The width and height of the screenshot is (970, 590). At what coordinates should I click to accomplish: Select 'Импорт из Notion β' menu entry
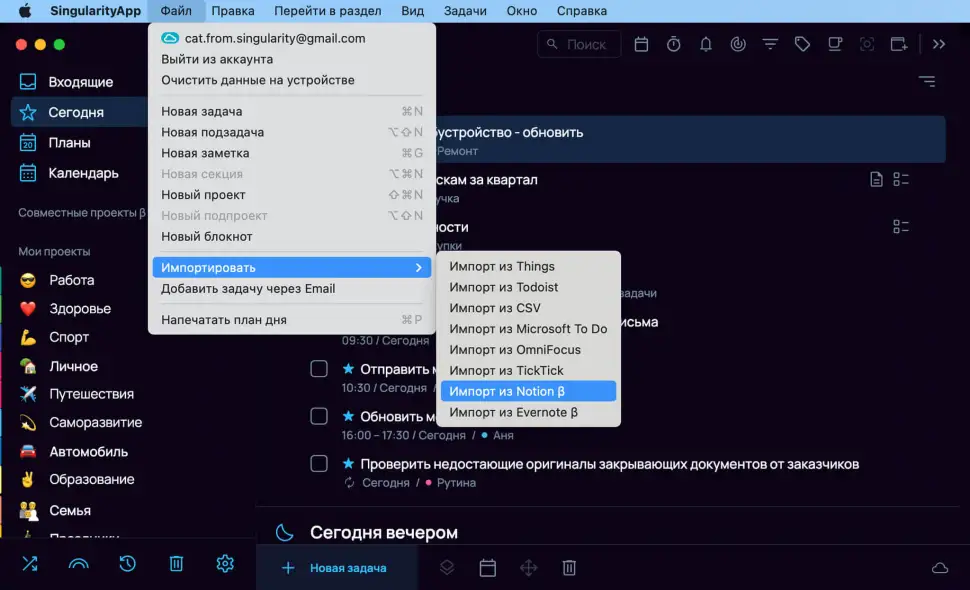point(528,391)
